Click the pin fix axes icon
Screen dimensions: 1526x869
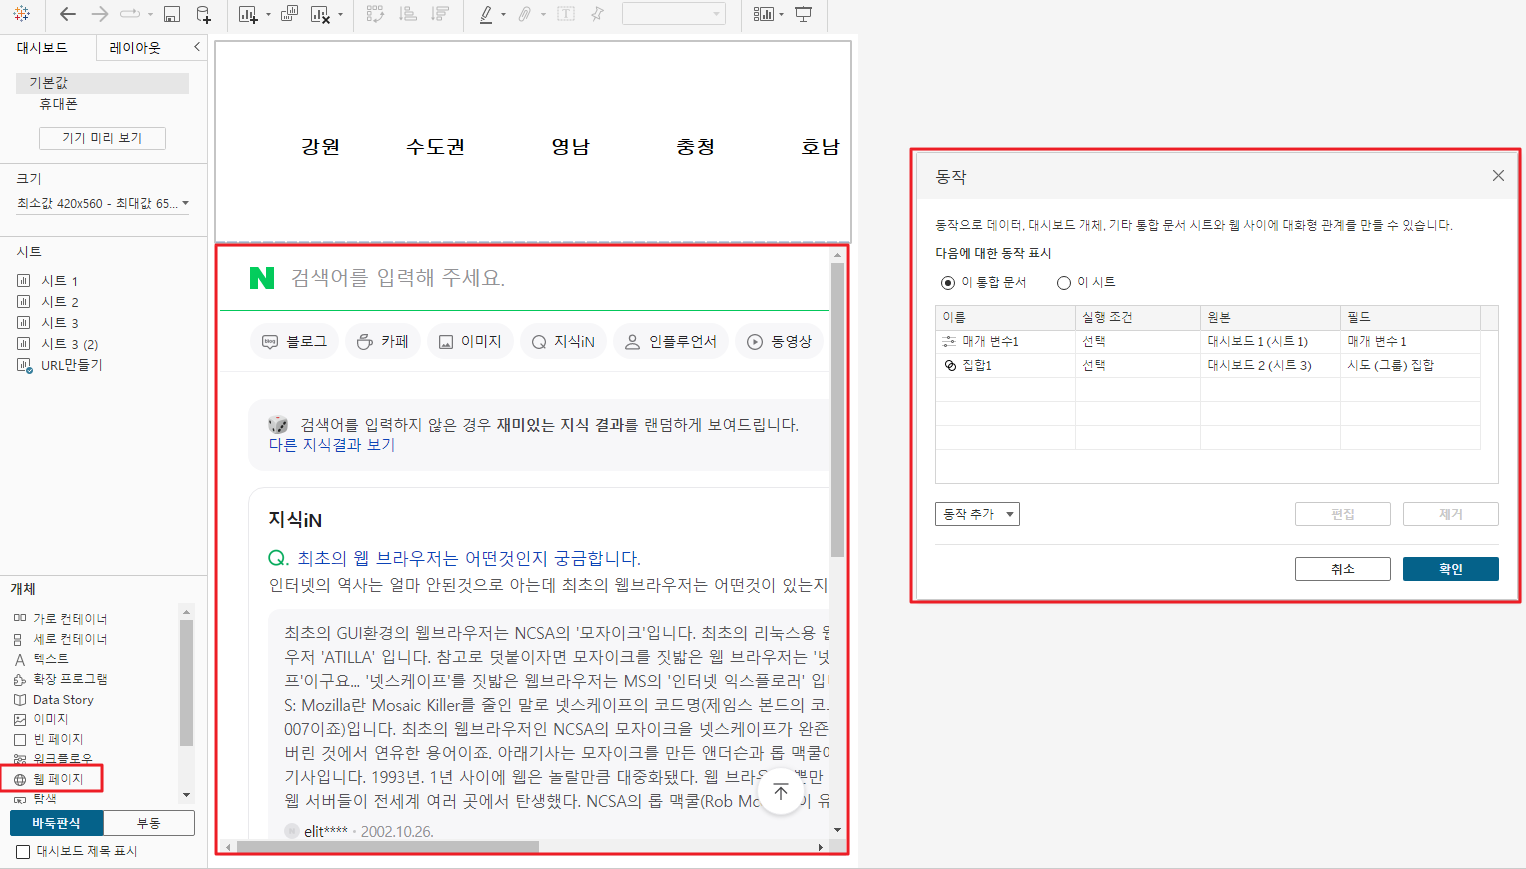point(597,14)
